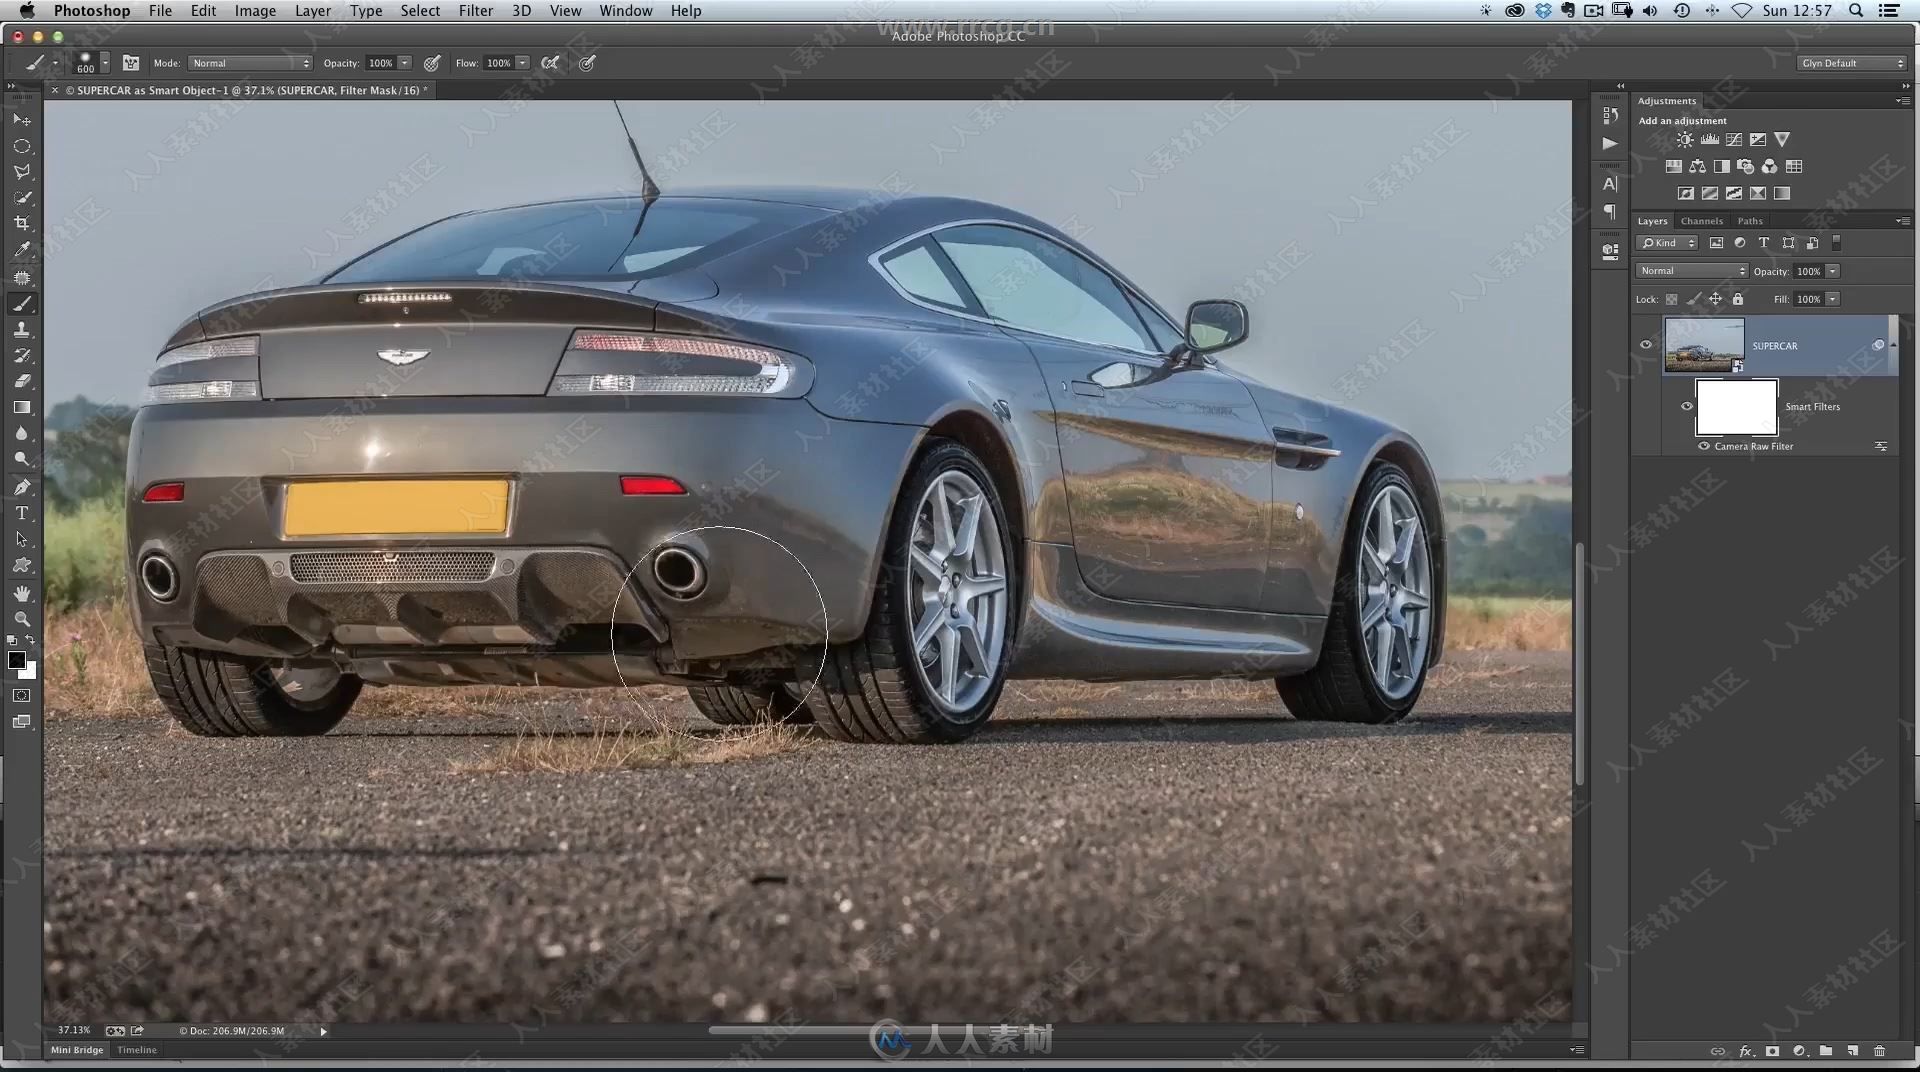Add a Brightness/Contrast adjustment

point(1685,140)
